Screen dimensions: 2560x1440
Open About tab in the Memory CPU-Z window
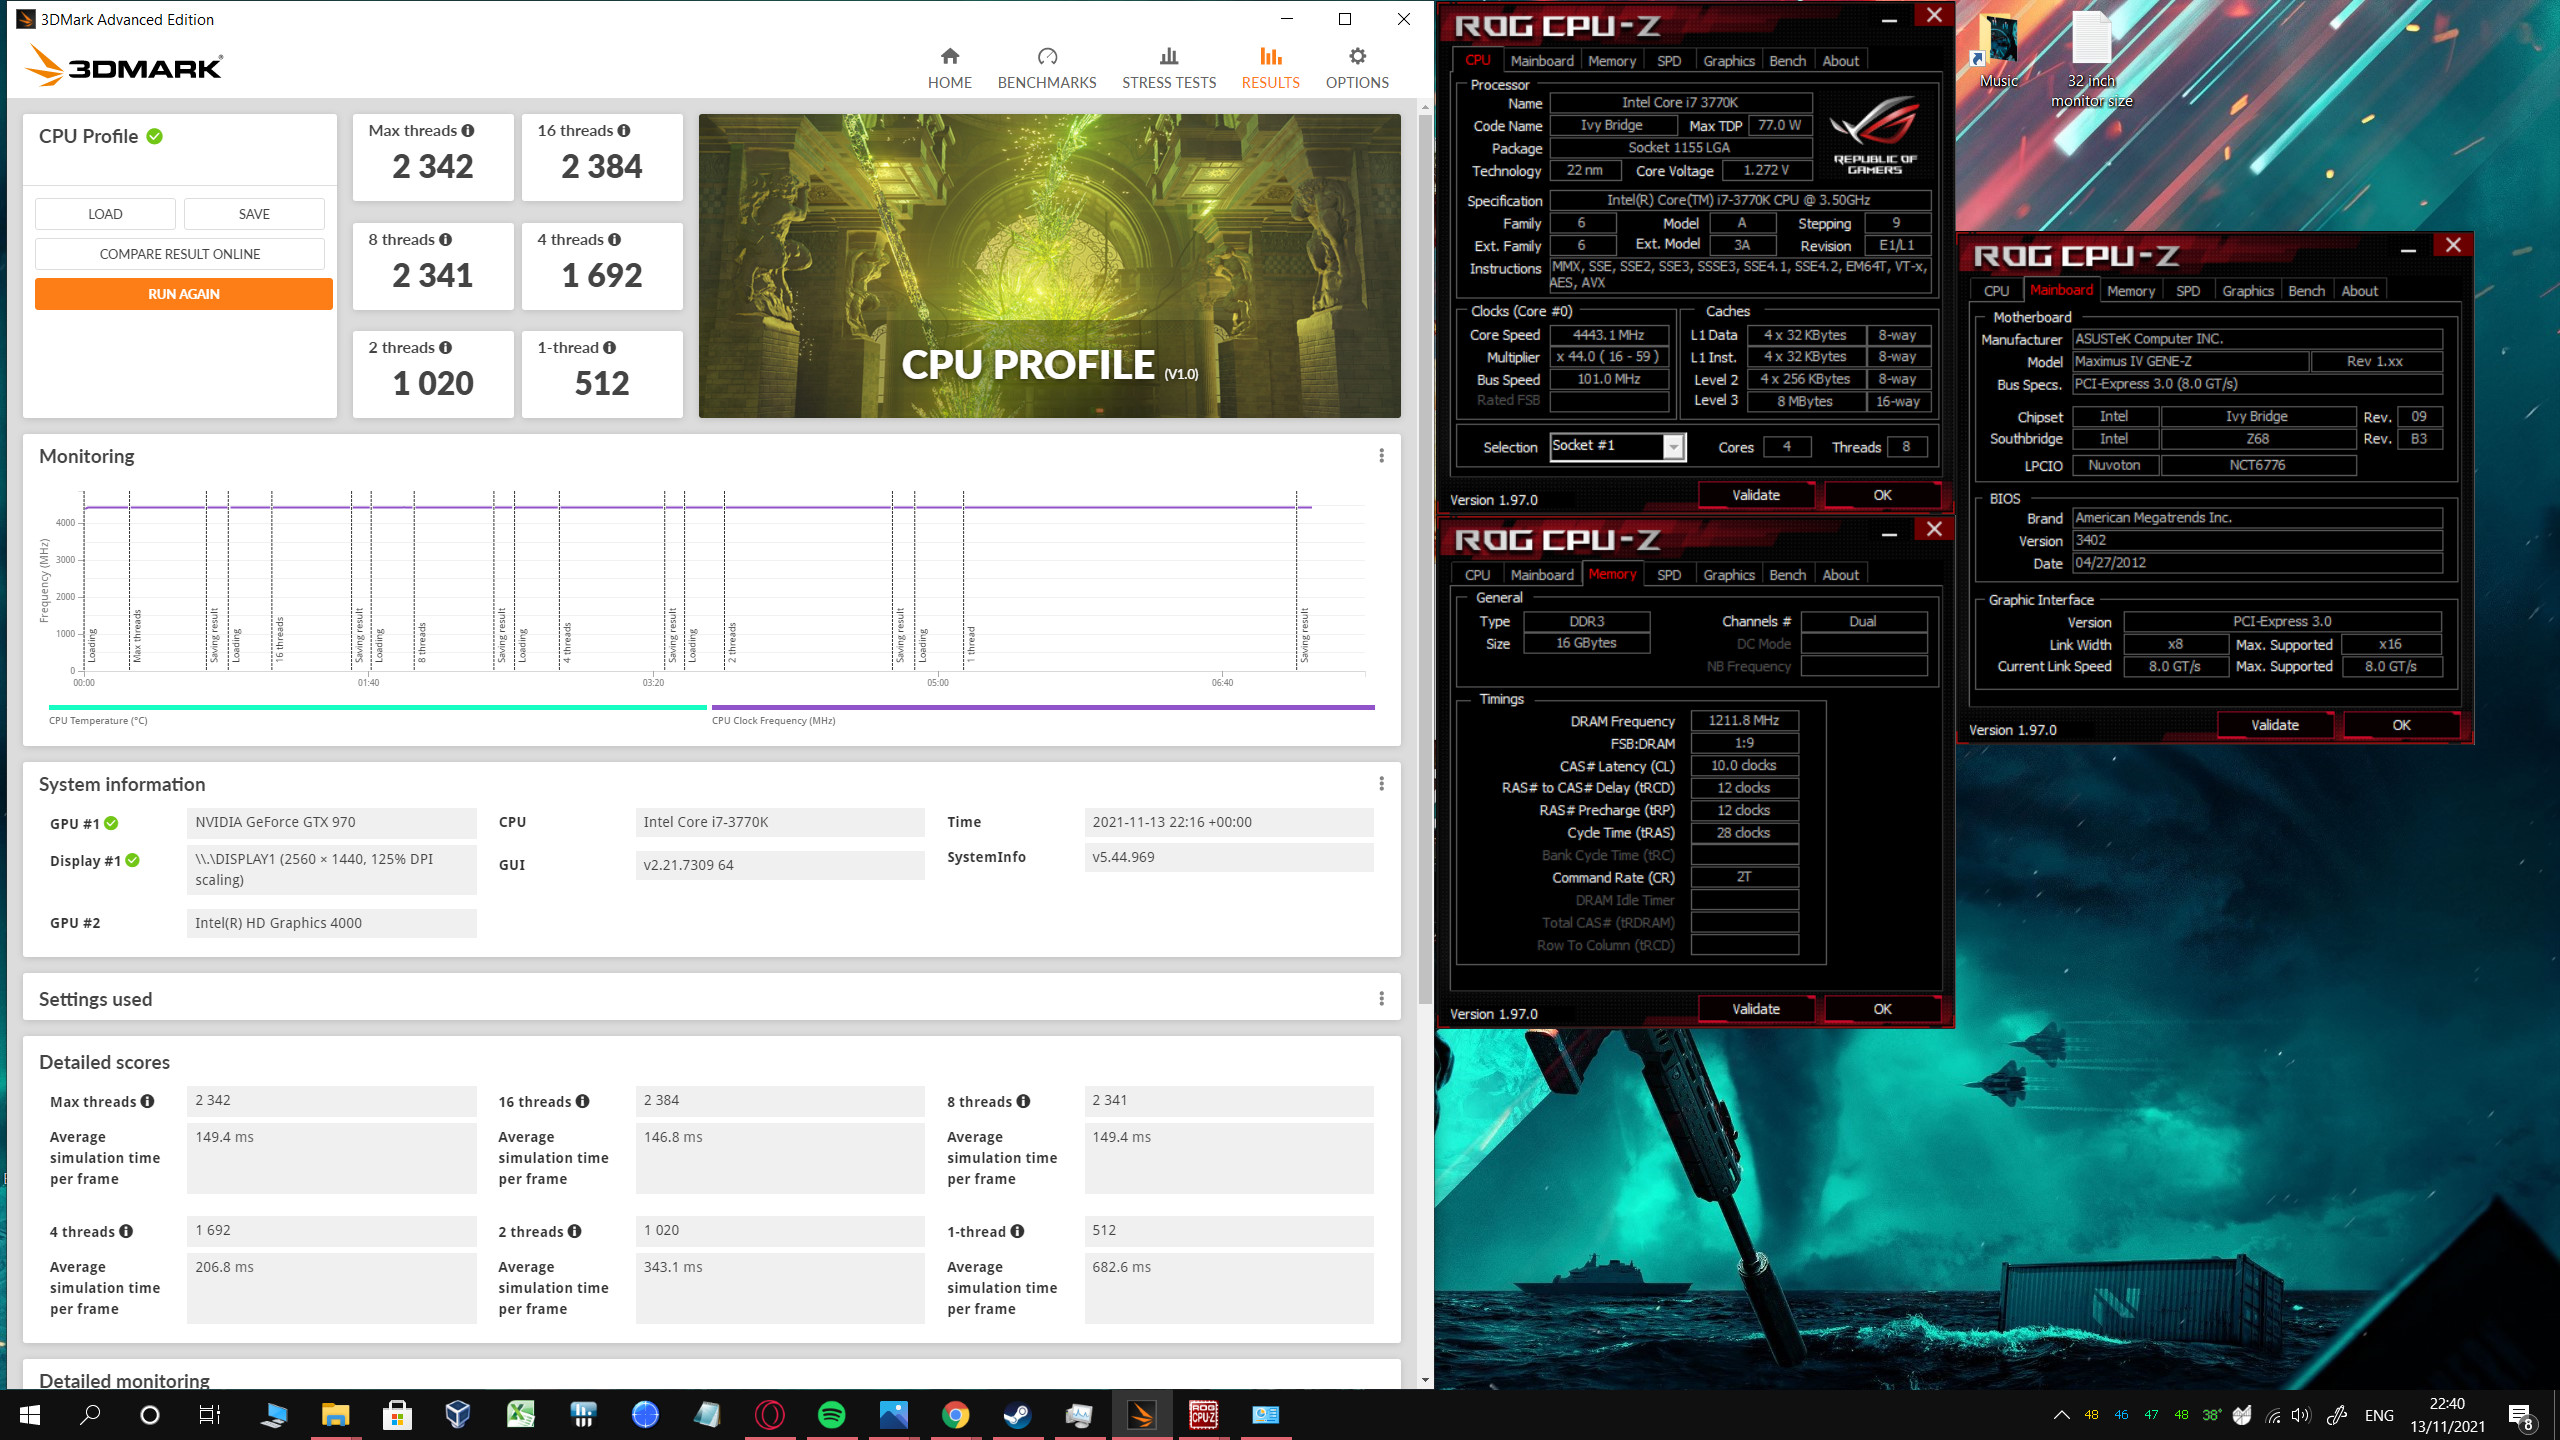point(1840,575)
